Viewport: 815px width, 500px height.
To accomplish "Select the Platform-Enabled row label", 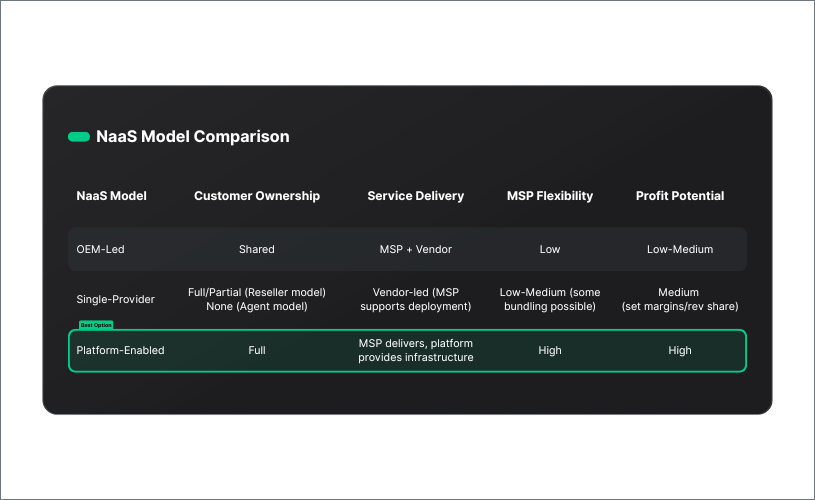I will point(120,351).
